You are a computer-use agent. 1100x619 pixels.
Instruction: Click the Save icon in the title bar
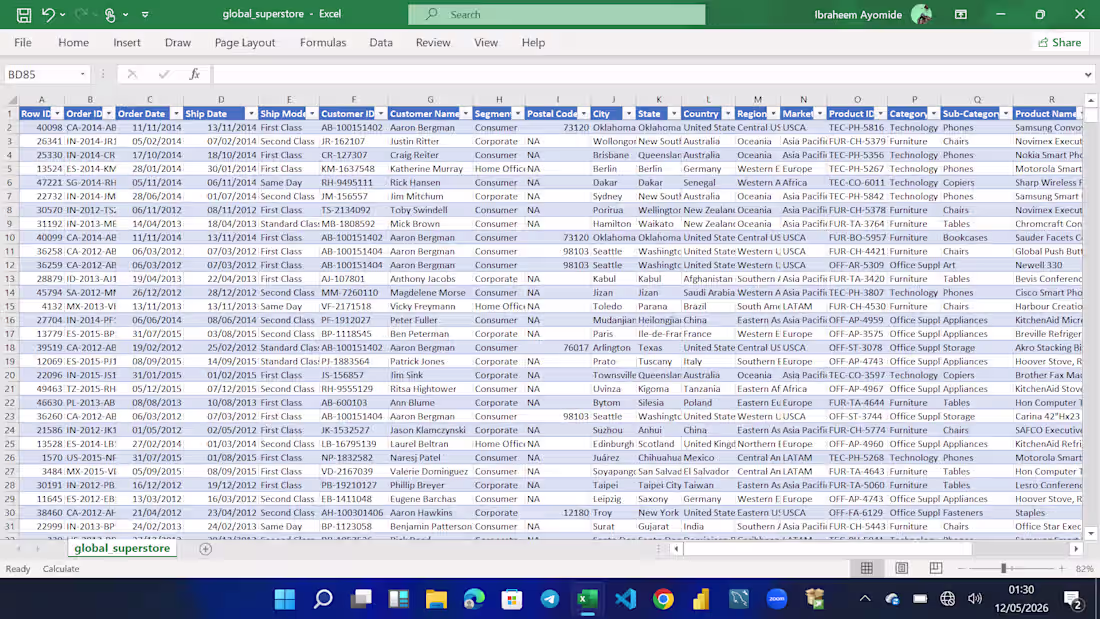(24, 14)
